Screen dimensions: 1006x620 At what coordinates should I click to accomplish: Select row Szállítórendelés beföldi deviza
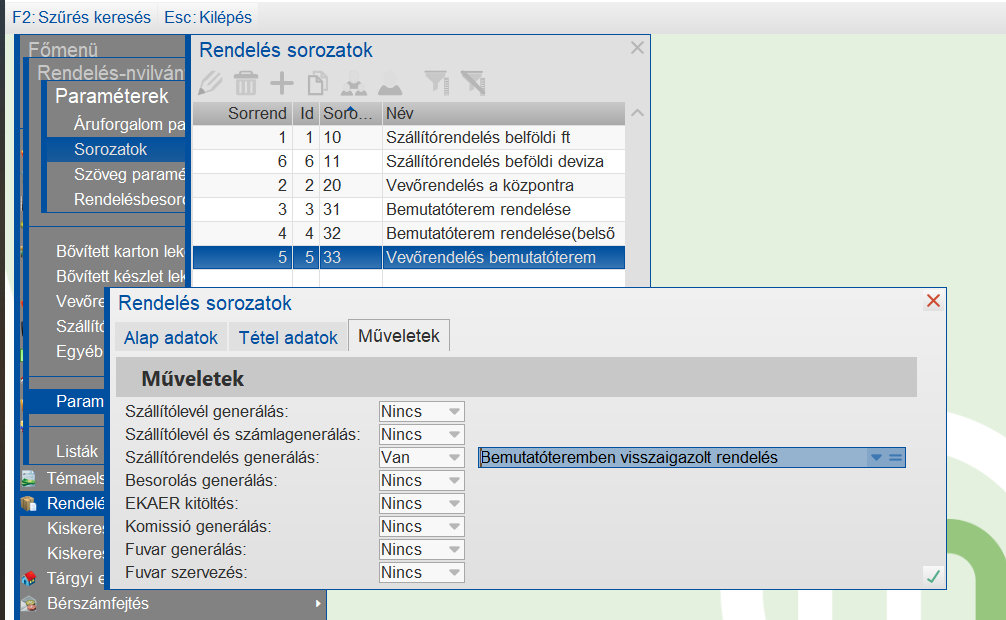(409, 161)
